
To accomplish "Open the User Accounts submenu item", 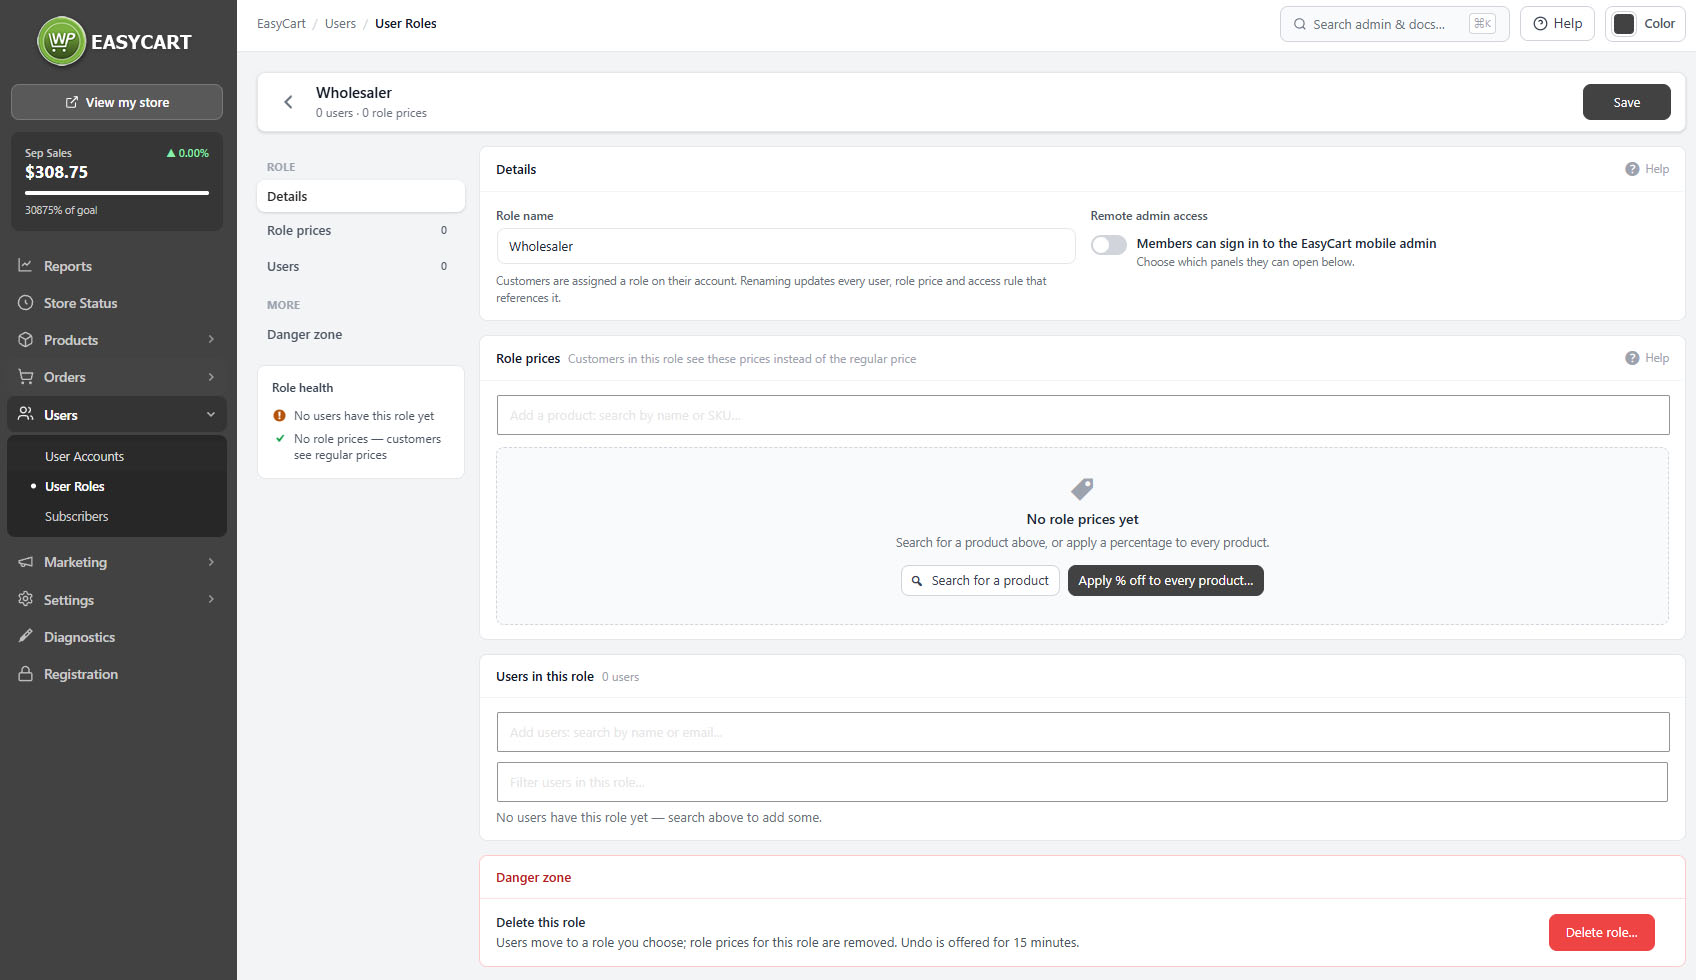I will click(x=84, y=457).
